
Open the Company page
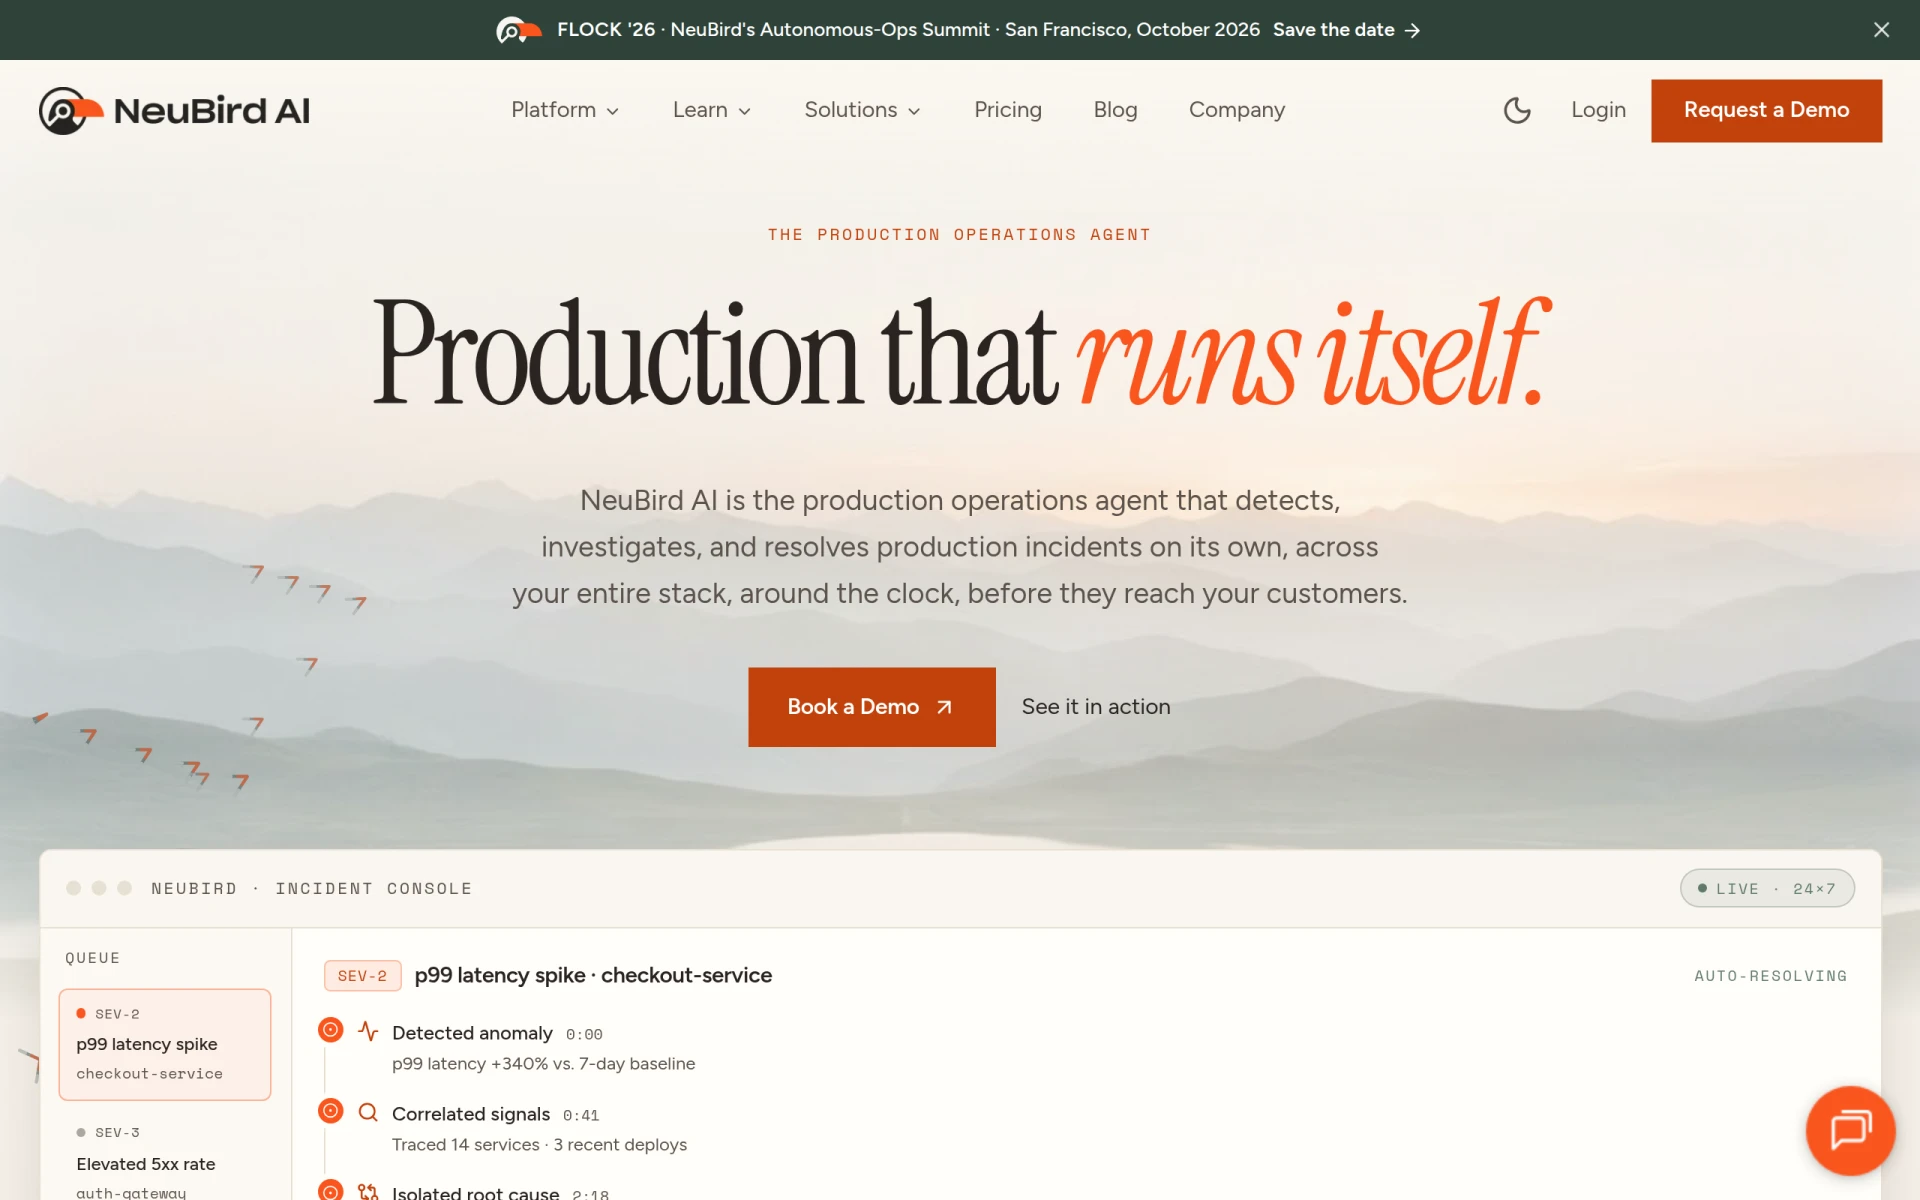coord(1237,110)
